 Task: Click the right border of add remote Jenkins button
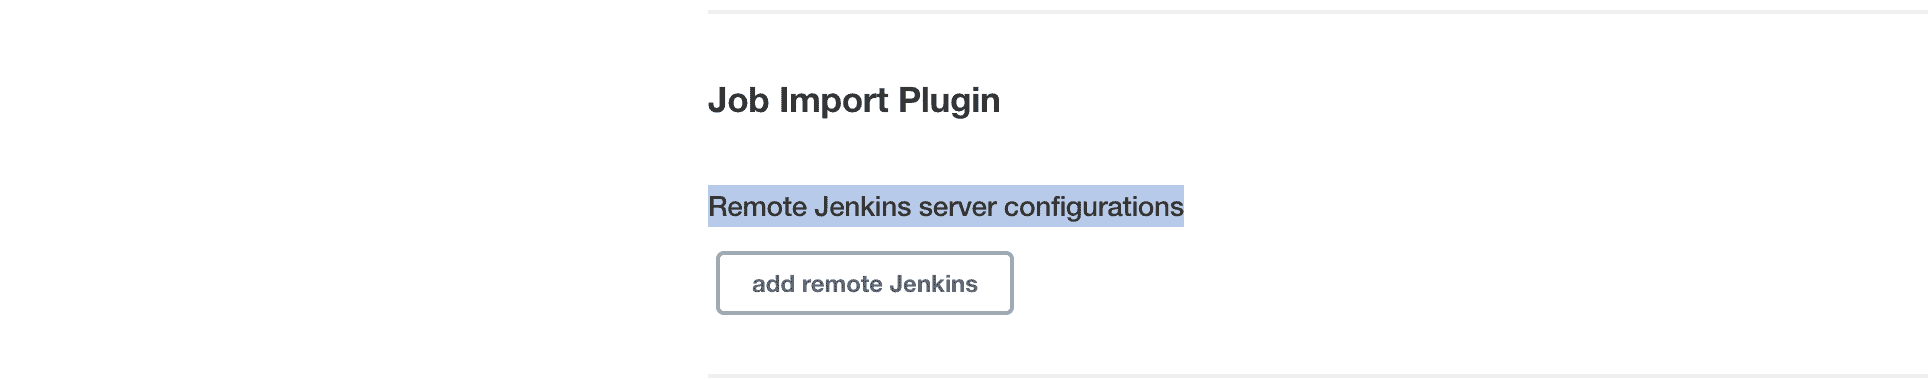1012,283
